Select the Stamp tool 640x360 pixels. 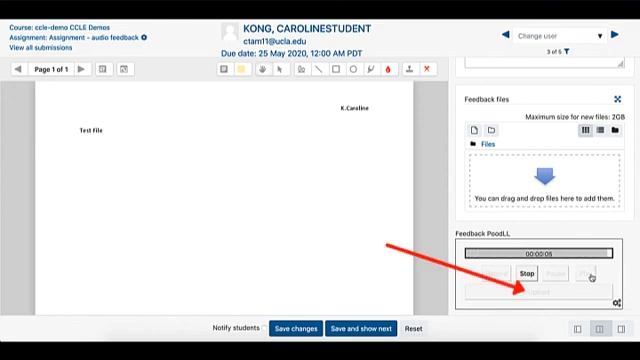[409, 69]
